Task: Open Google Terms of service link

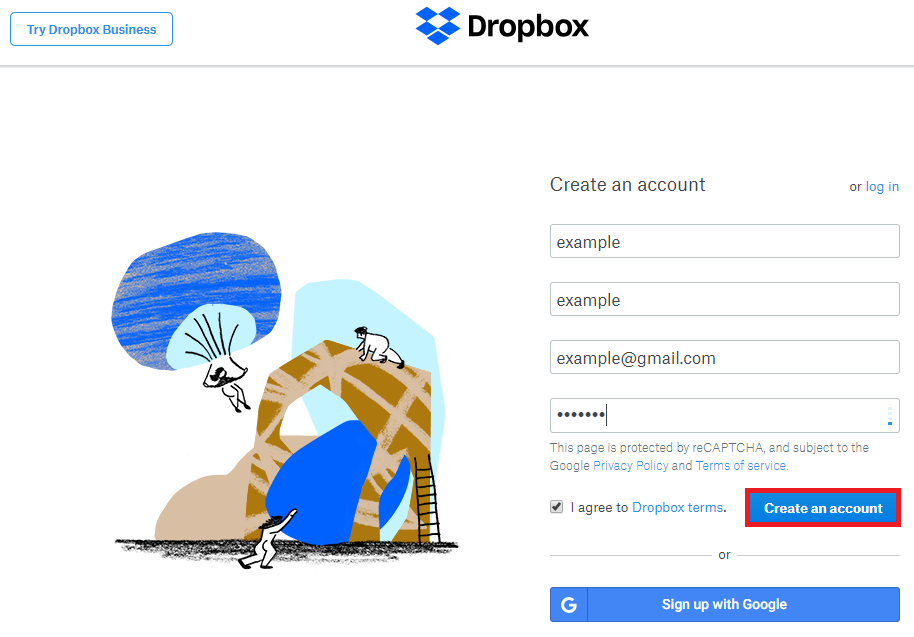Action: coord(741,466)
